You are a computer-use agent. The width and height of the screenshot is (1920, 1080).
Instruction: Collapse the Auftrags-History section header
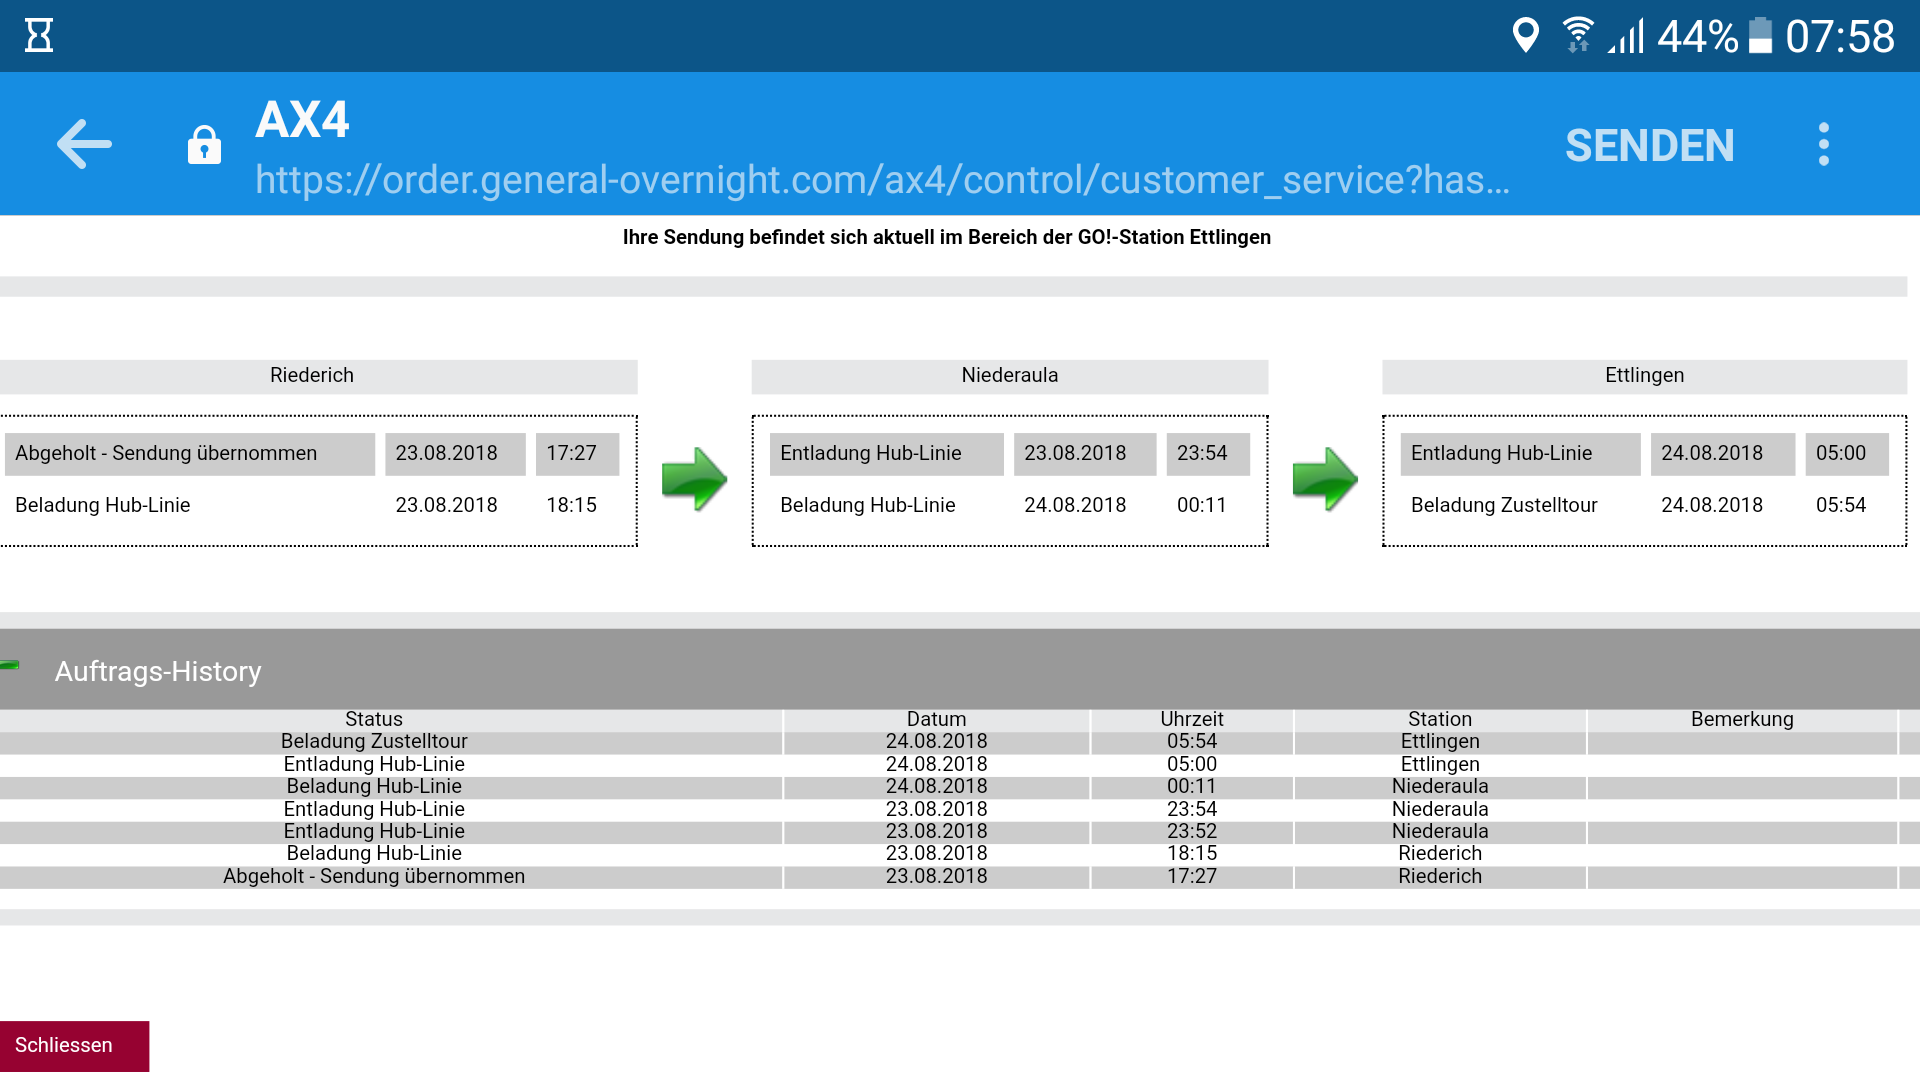coord(960,670)
